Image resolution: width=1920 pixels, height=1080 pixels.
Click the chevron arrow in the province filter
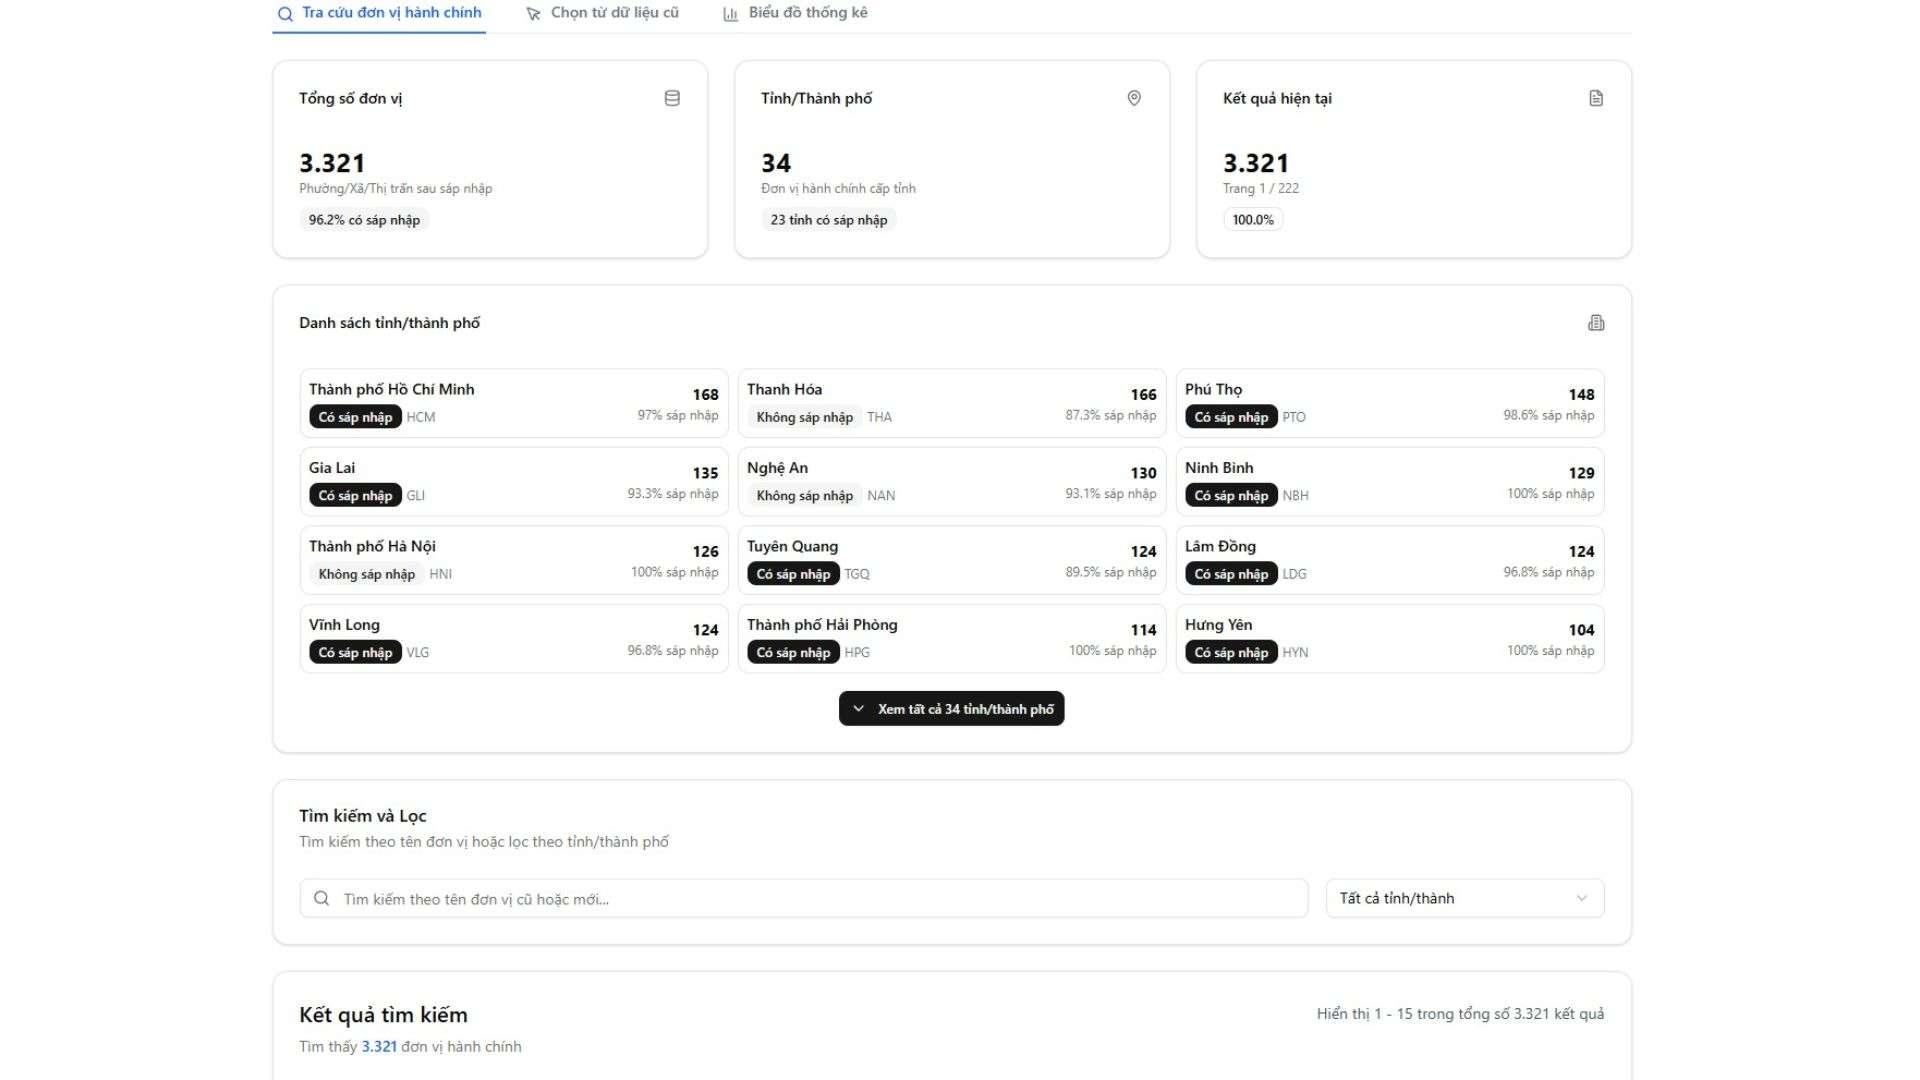[1581, 898]
